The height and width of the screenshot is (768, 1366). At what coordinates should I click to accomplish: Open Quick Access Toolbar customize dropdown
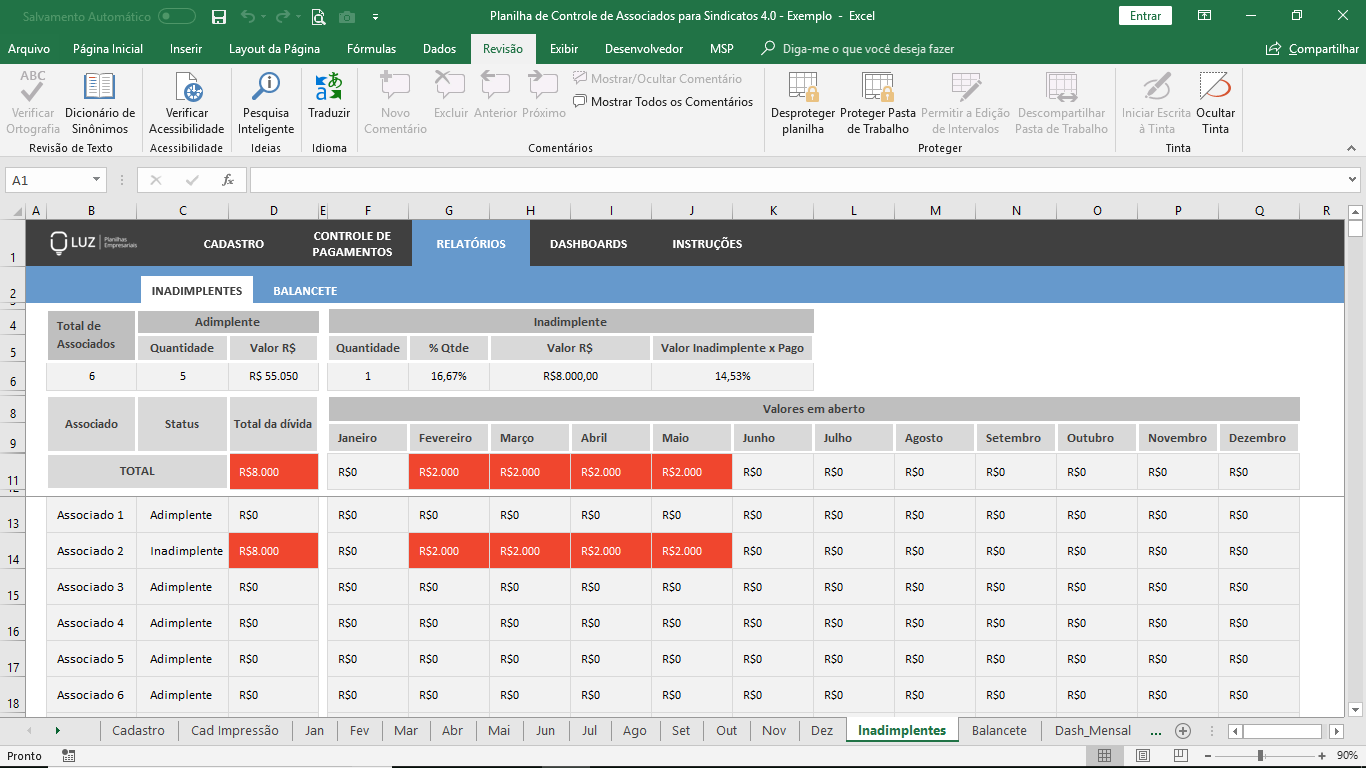point(375,16)
